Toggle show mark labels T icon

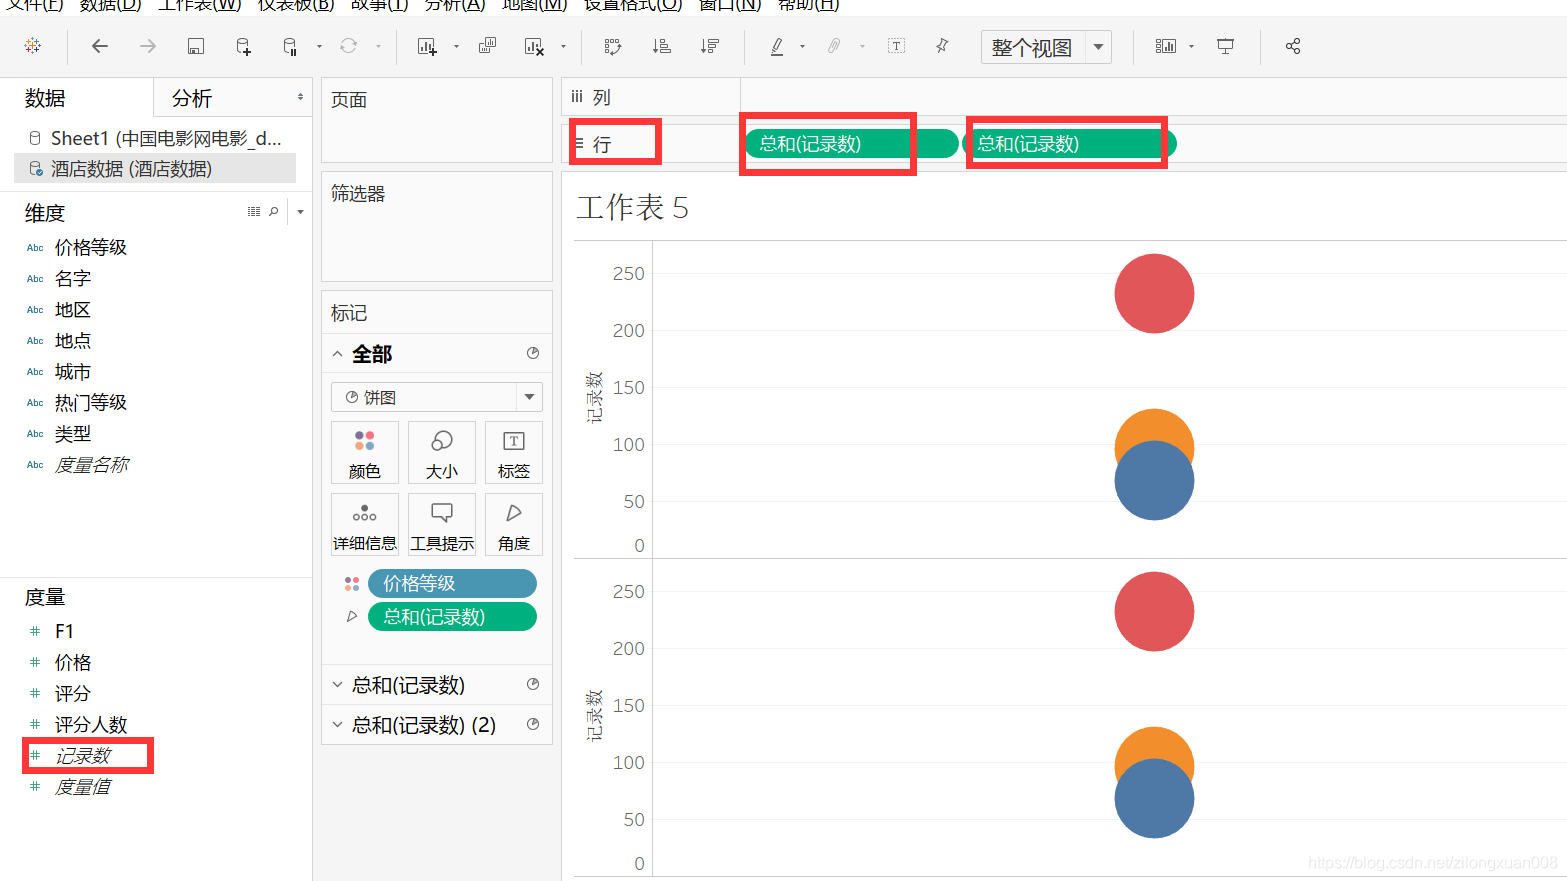point(897,46)
